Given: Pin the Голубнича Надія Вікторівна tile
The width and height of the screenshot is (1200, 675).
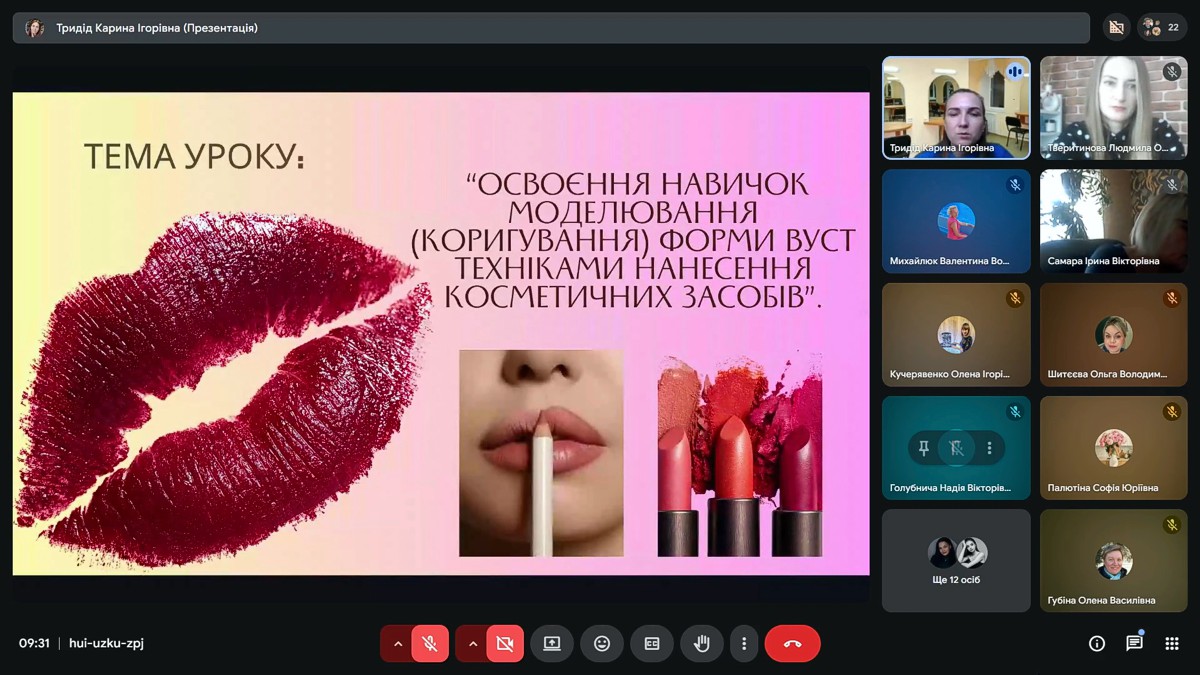Looking at the screenshot, I should 923,448.
